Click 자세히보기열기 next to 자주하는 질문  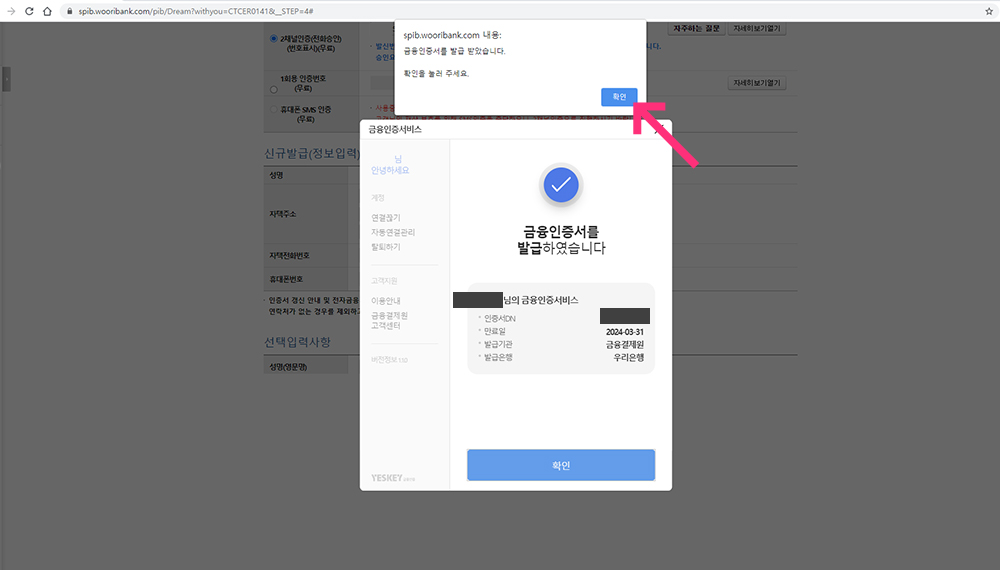click(x=757, y=29)
